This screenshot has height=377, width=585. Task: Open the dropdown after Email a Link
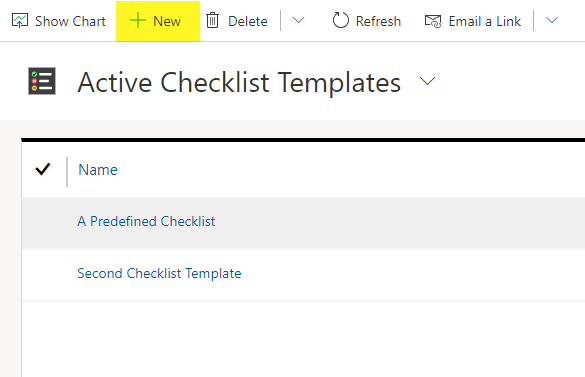click(x=552, y=21)
